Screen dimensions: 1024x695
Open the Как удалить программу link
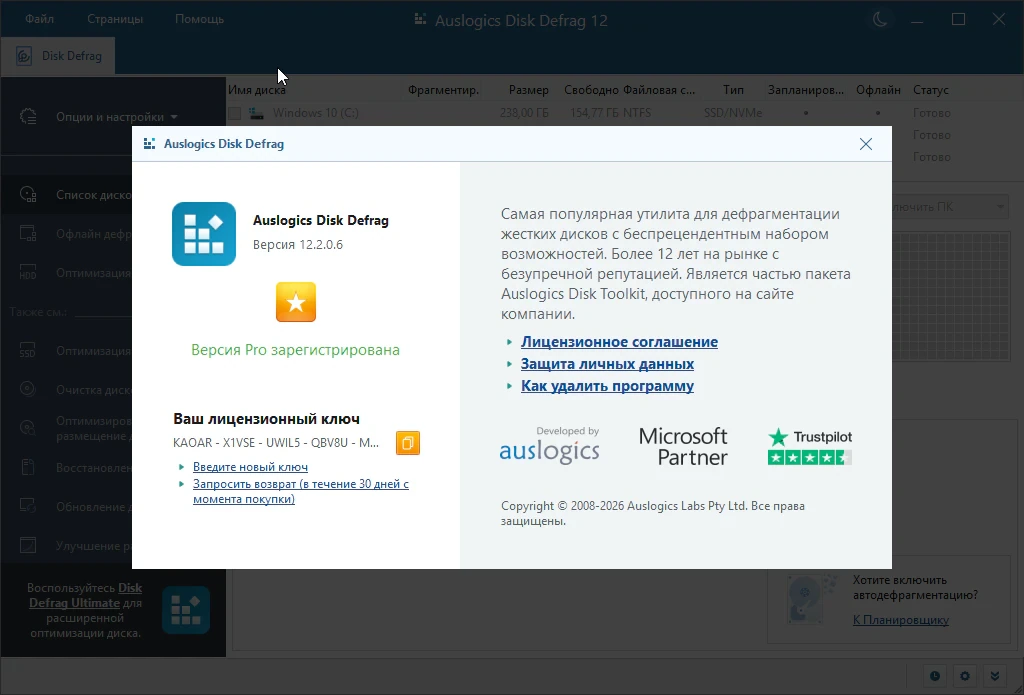click(607, 386)
